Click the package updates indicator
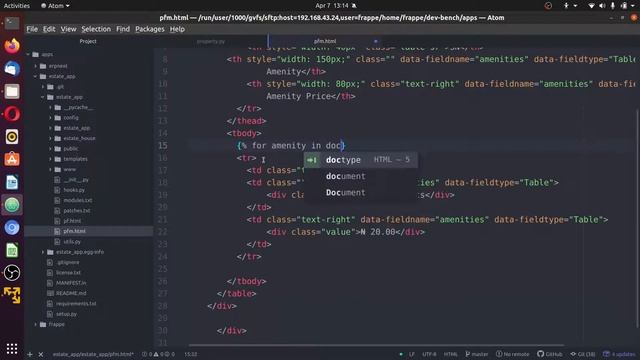Screen dimensions: 640x360 click(620, 354)
